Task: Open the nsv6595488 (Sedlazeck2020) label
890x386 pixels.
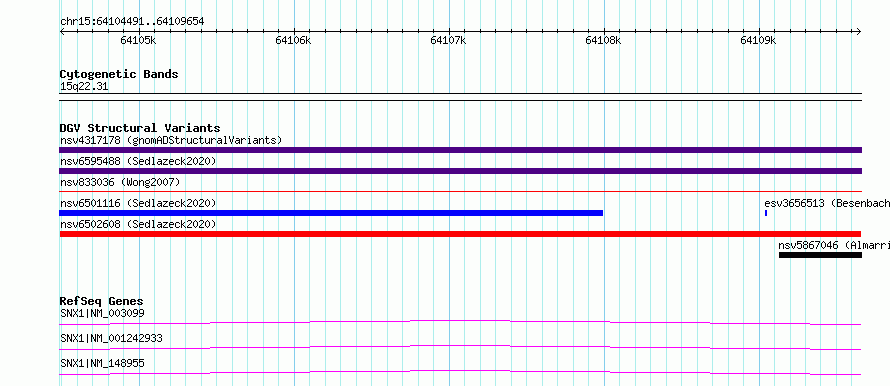Action: click(x=138, y=161)
